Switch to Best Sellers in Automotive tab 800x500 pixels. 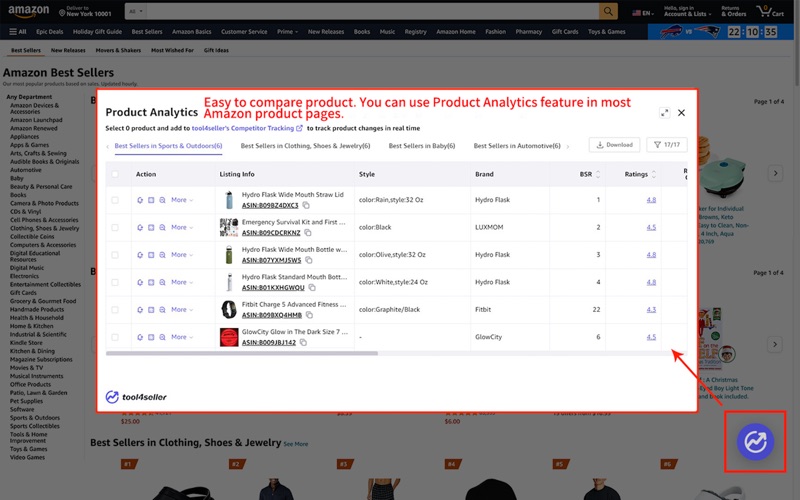517,146
